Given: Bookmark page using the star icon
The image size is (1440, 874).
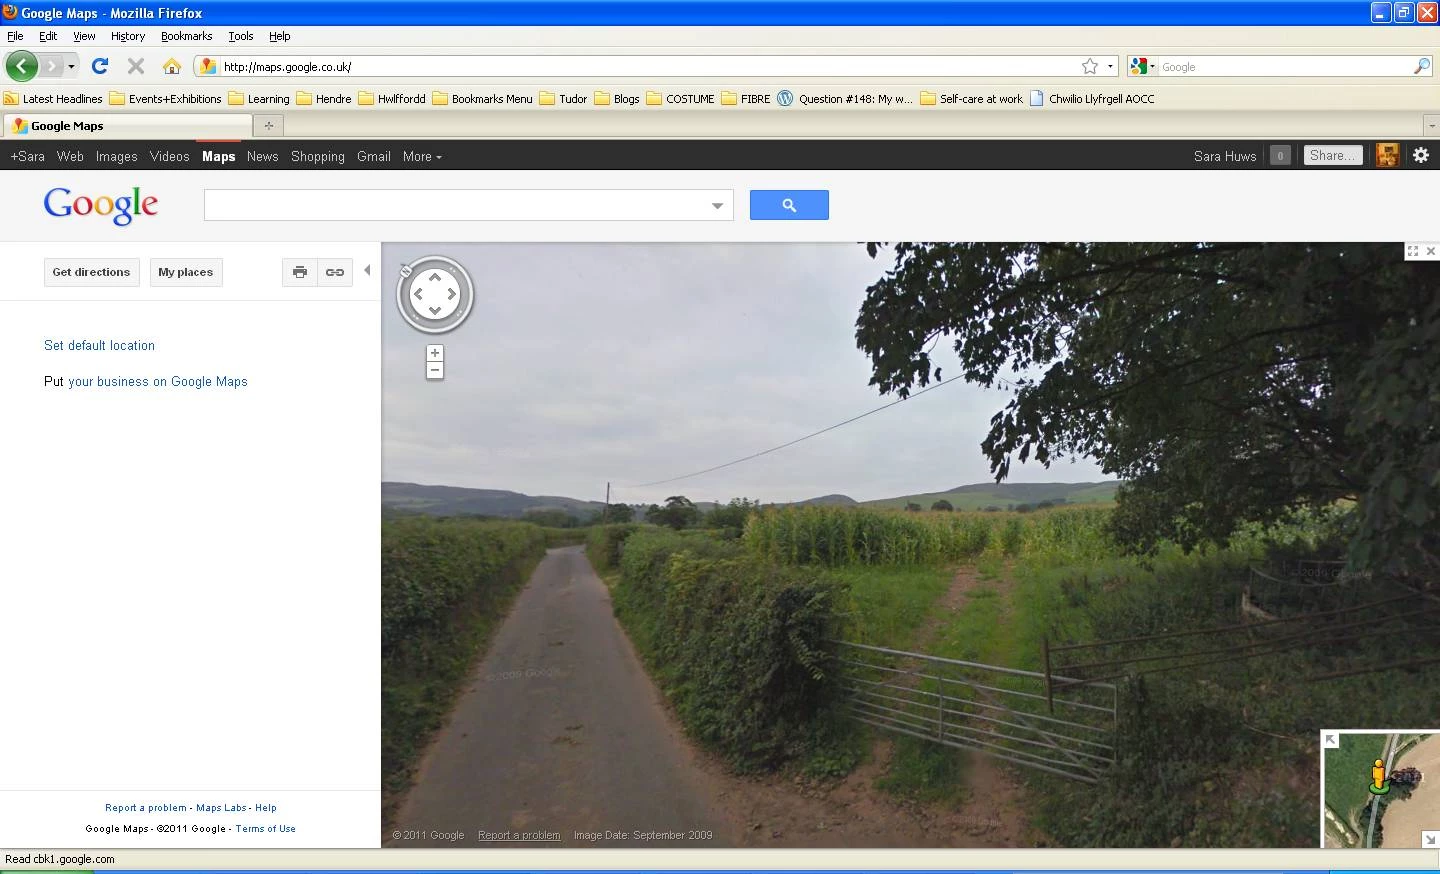Looking at the screenshot, I should coord(1090,67).
